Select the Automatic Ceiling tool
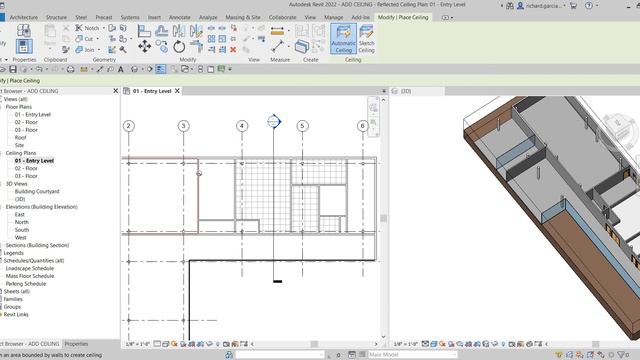Image resolution: width=640 pixels, height=360 pixels. pos(343,39)
